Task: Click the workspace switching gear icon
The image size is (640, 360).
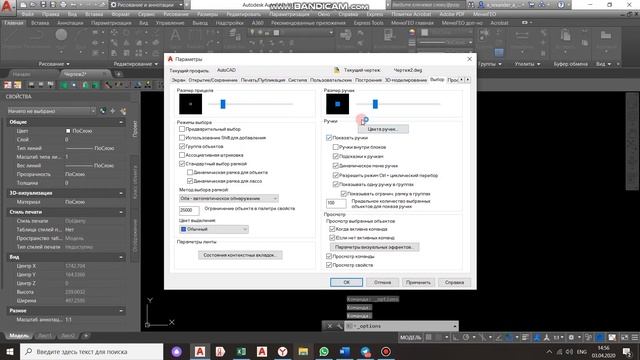Action: tap(571, 337)
